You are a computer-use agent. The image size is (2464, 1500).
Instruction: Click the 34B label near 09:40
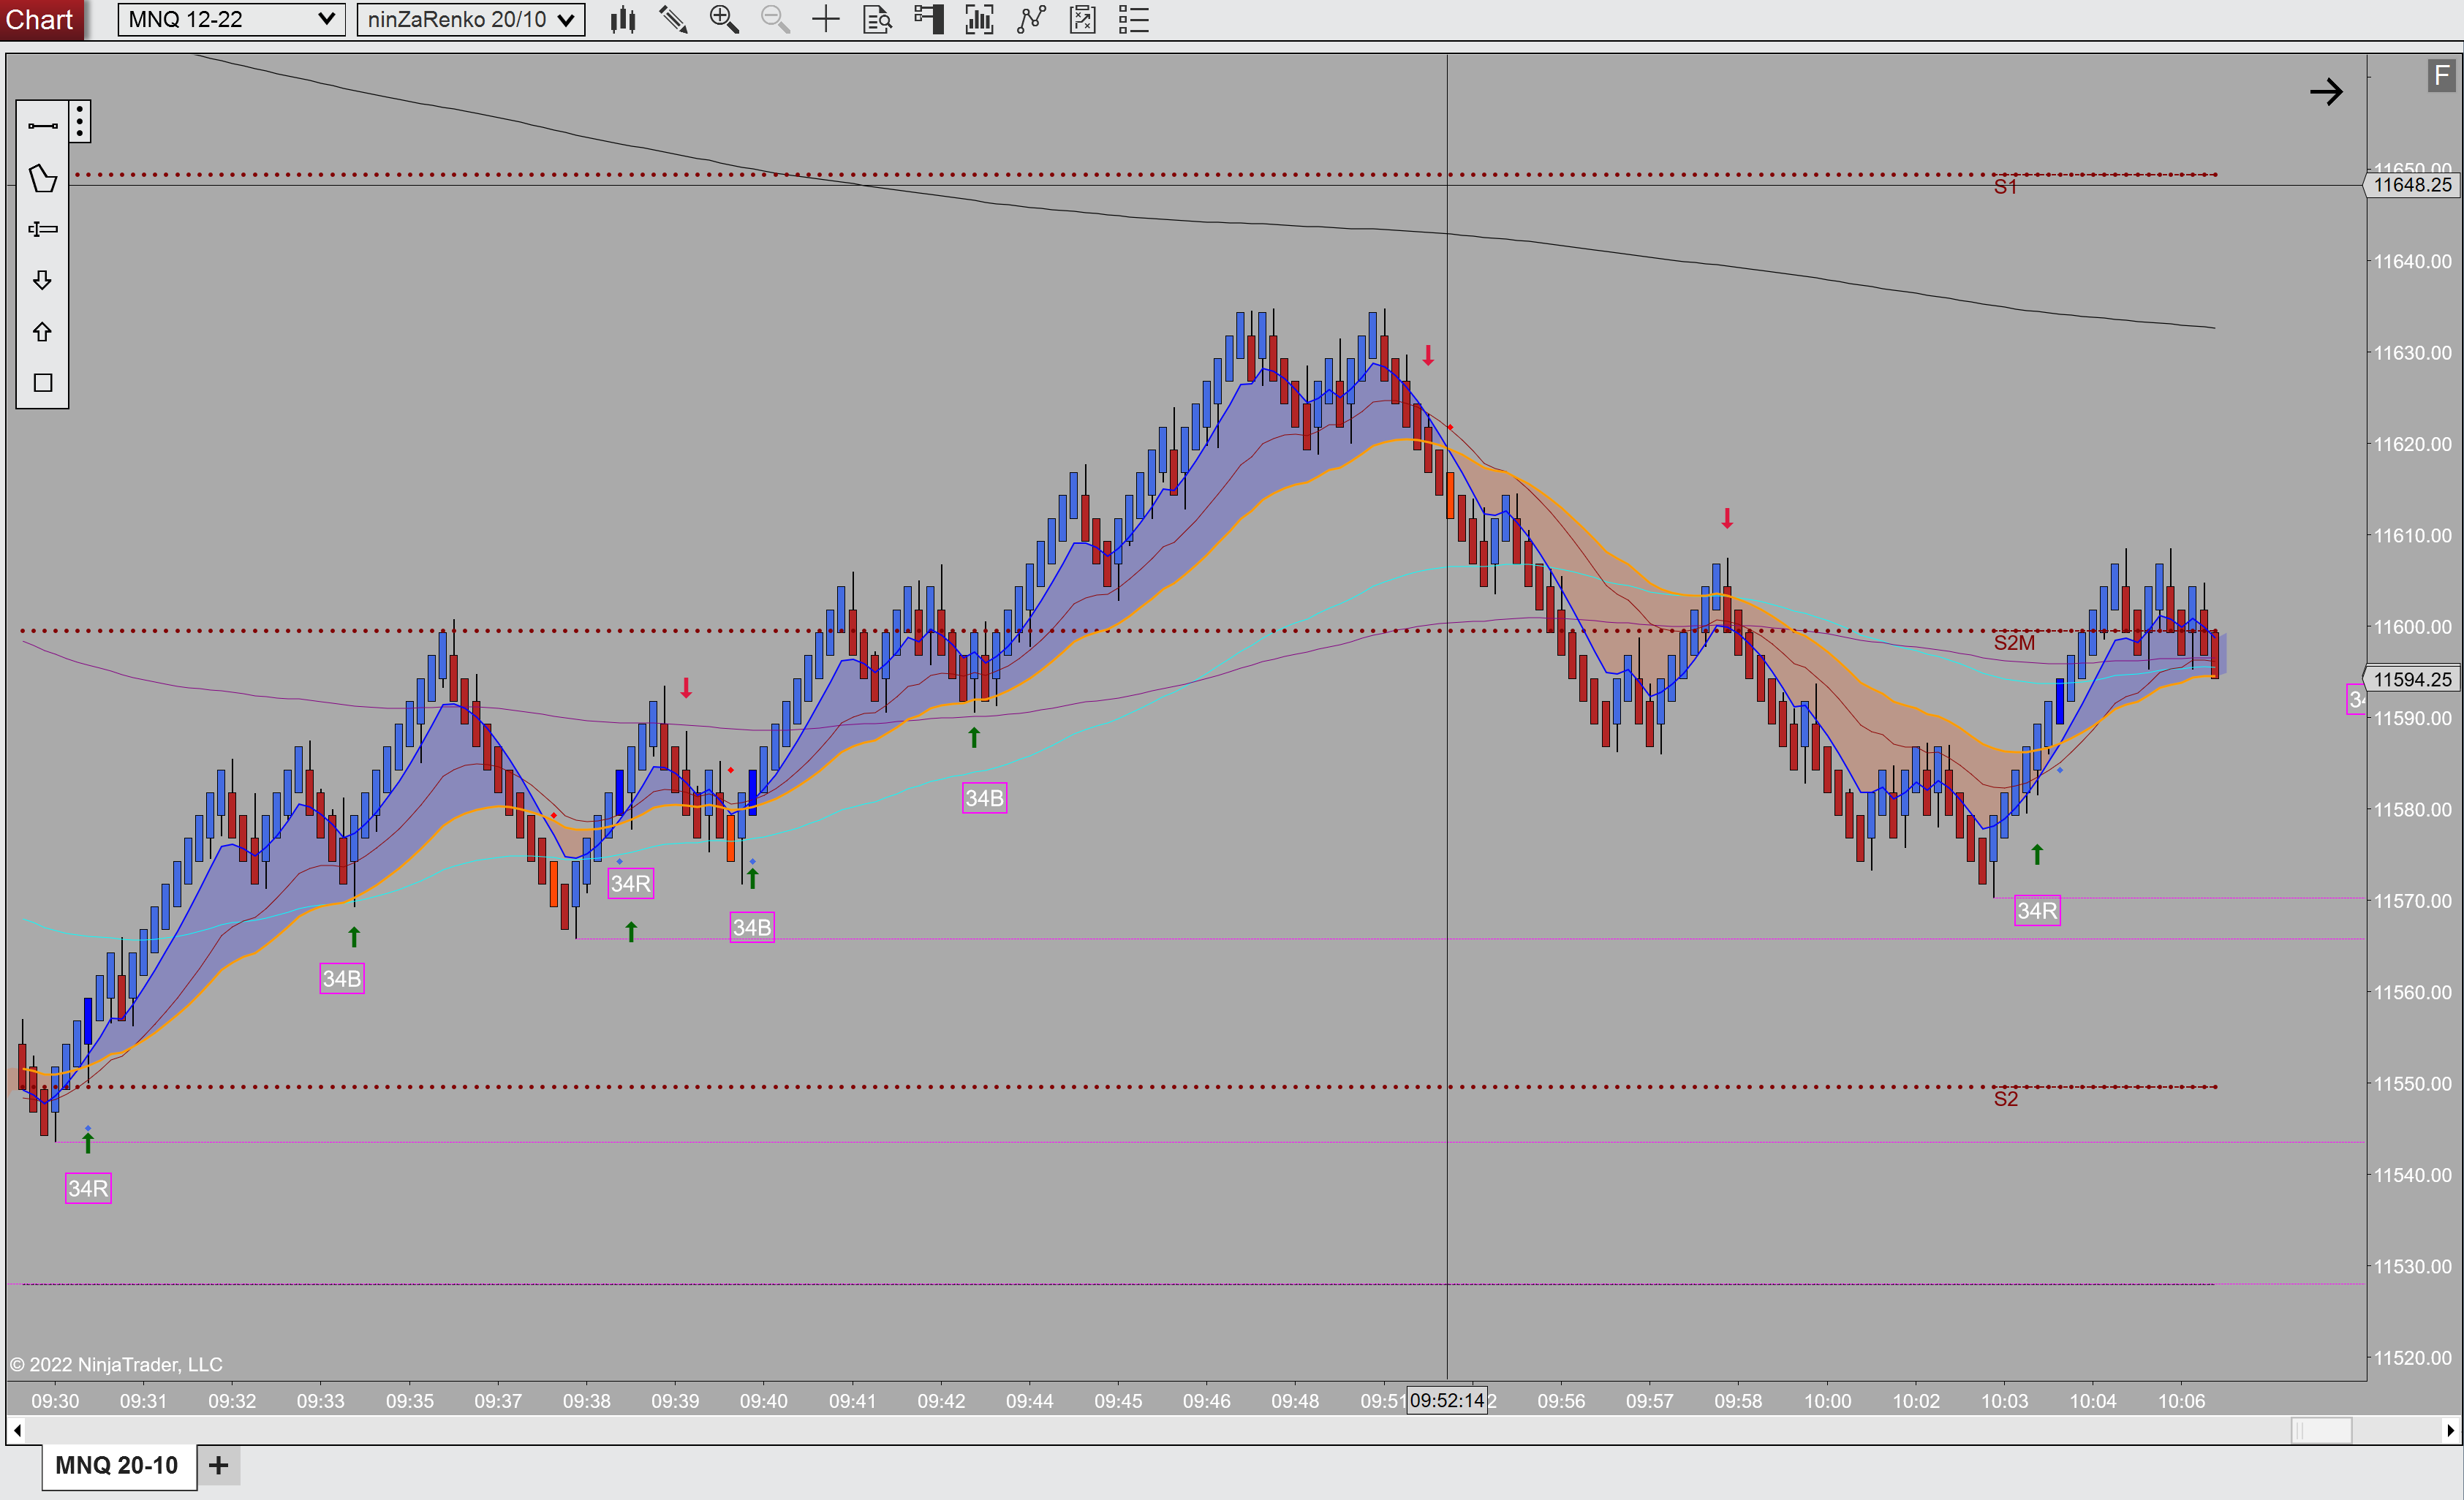(752, 928)
